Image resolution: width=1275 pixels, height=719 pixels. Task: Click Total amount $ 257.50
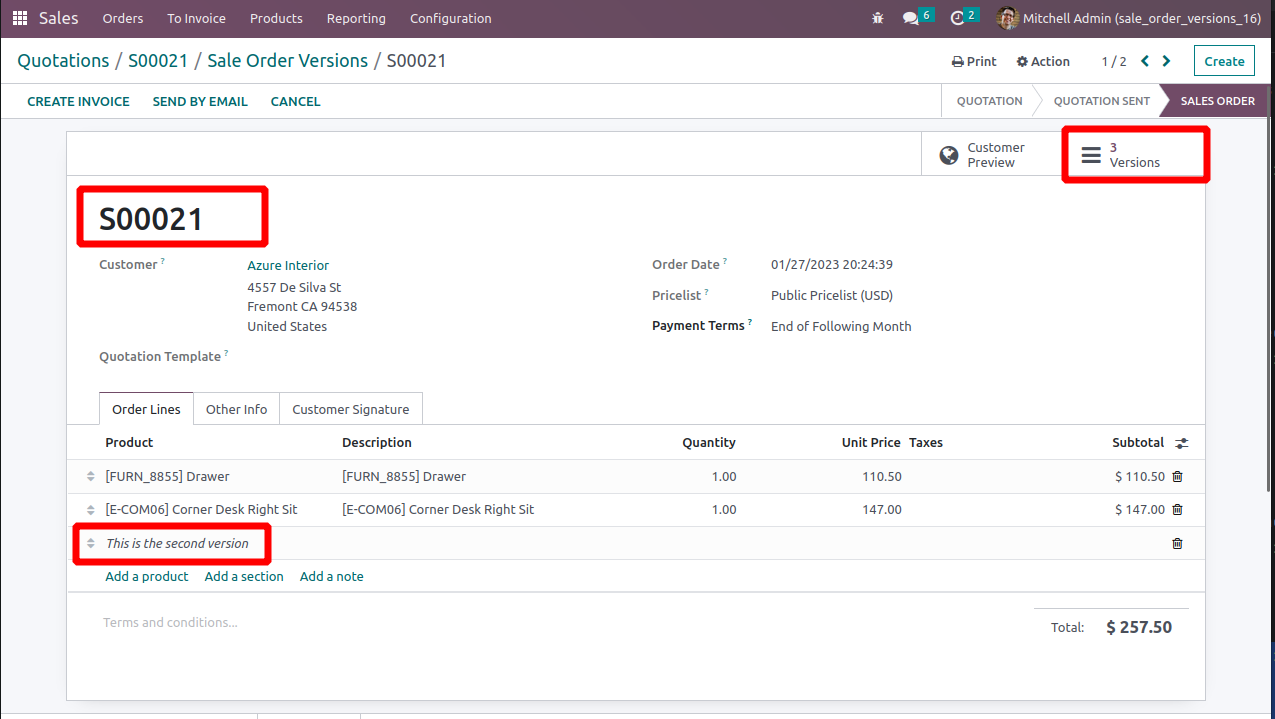click(1139, 627)
